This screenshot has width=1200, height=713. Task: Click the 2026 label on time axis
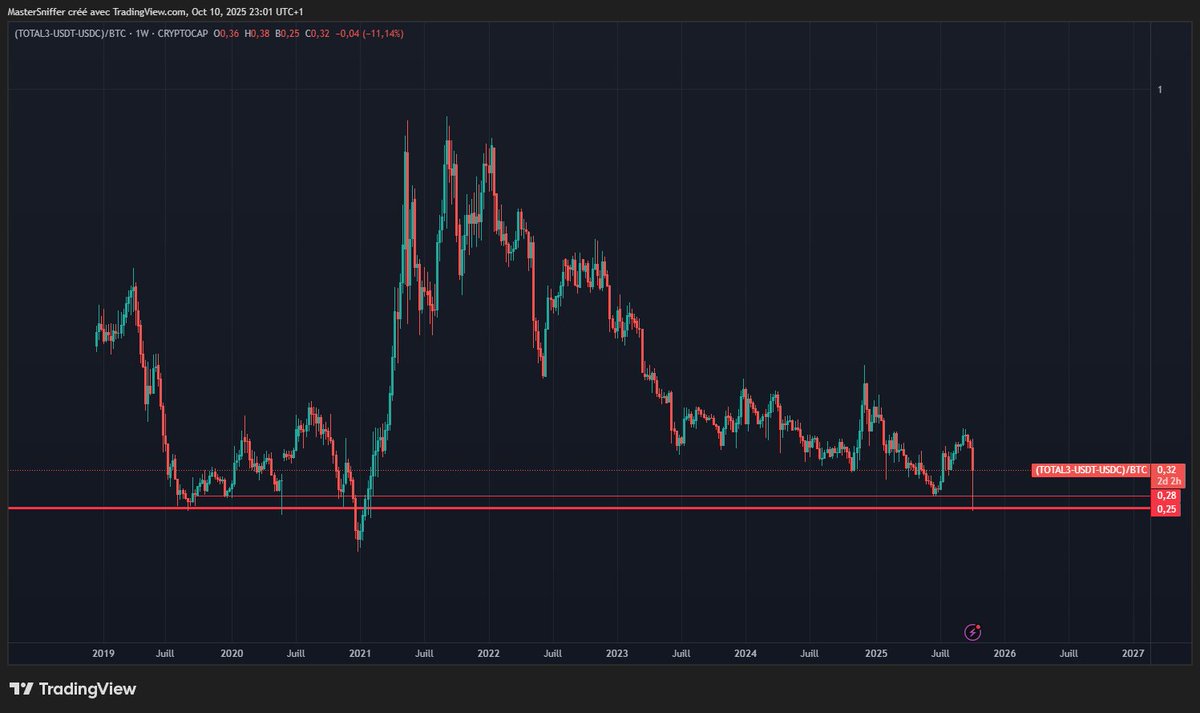click(1004, 652)
